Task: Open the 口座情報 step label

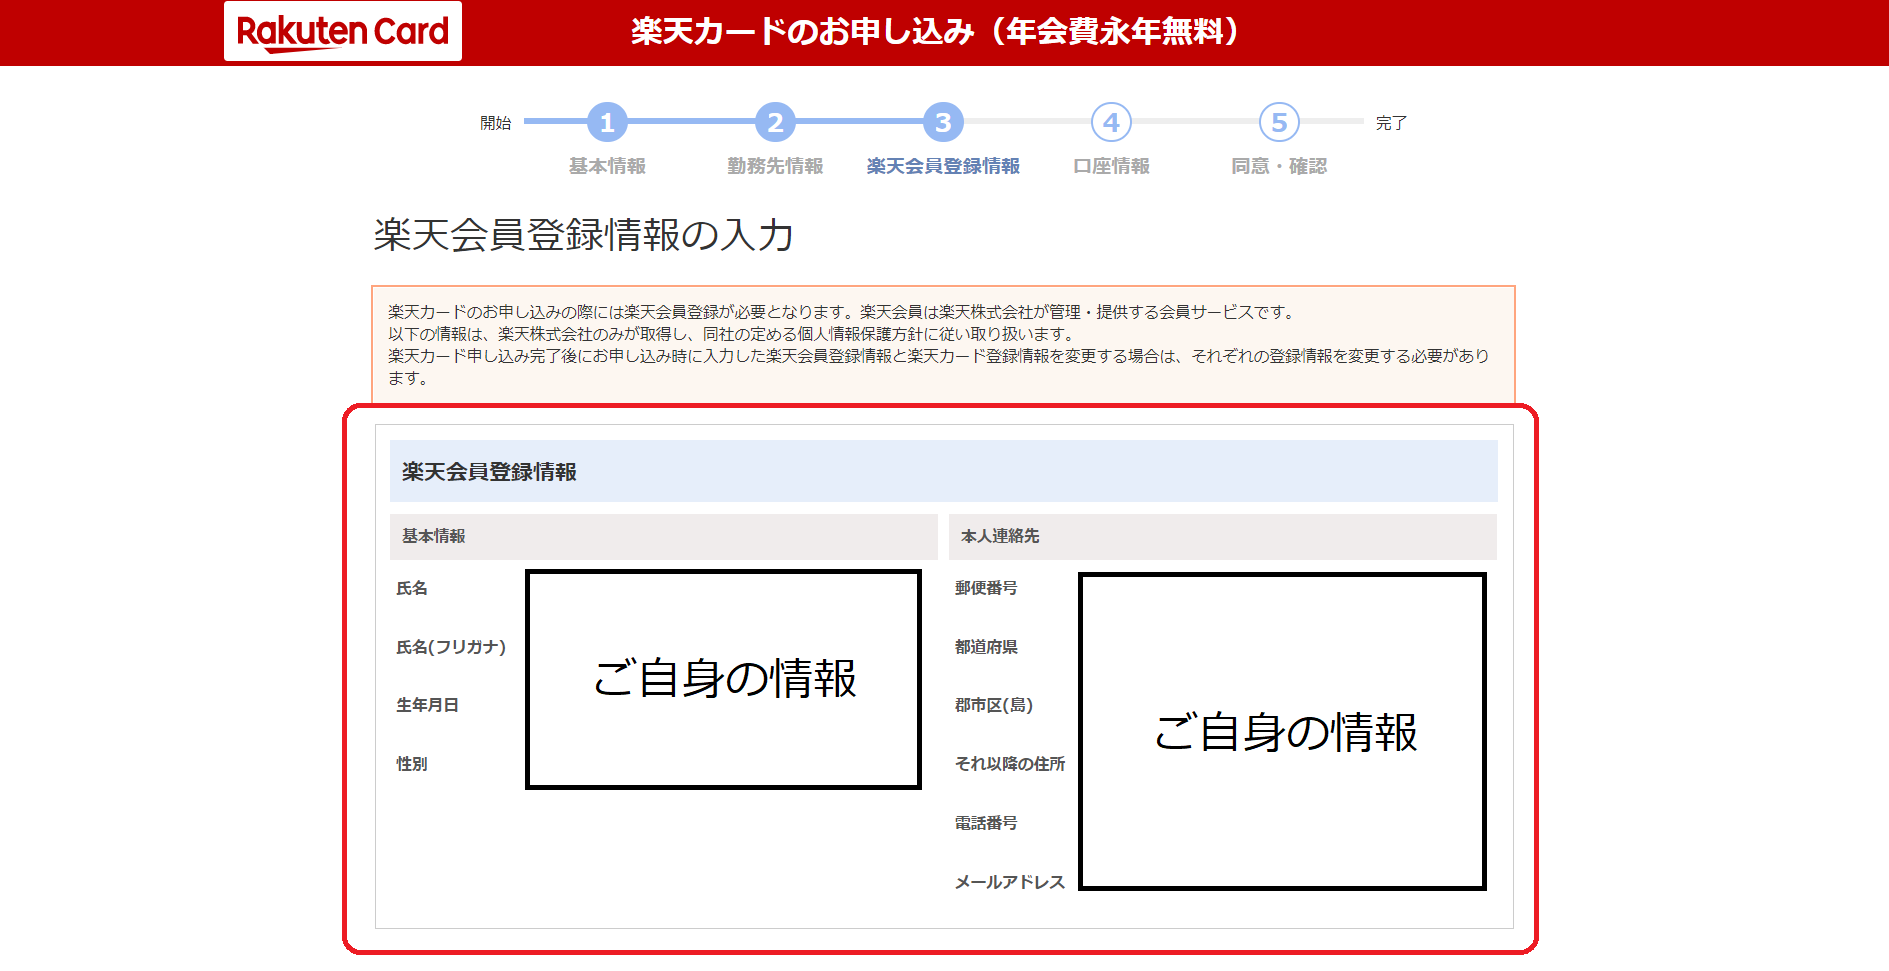Action: [1111, 166]
